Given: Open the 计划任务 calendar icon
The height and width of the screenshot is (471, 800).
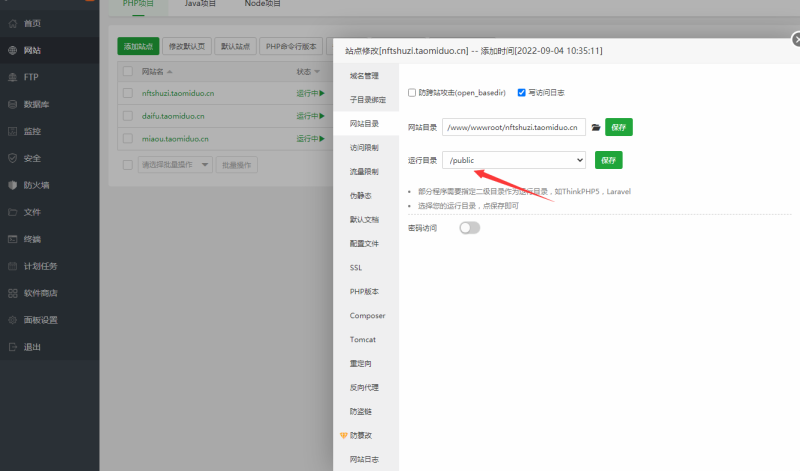Looking at the screenshot, I should 13,266.
